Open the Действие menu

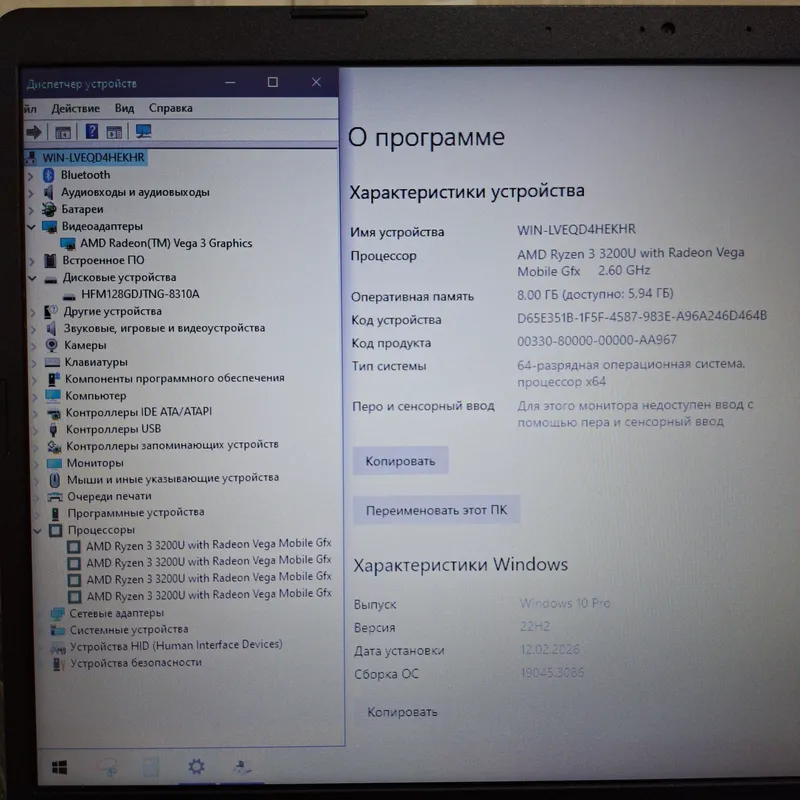[x=76, y=108]
